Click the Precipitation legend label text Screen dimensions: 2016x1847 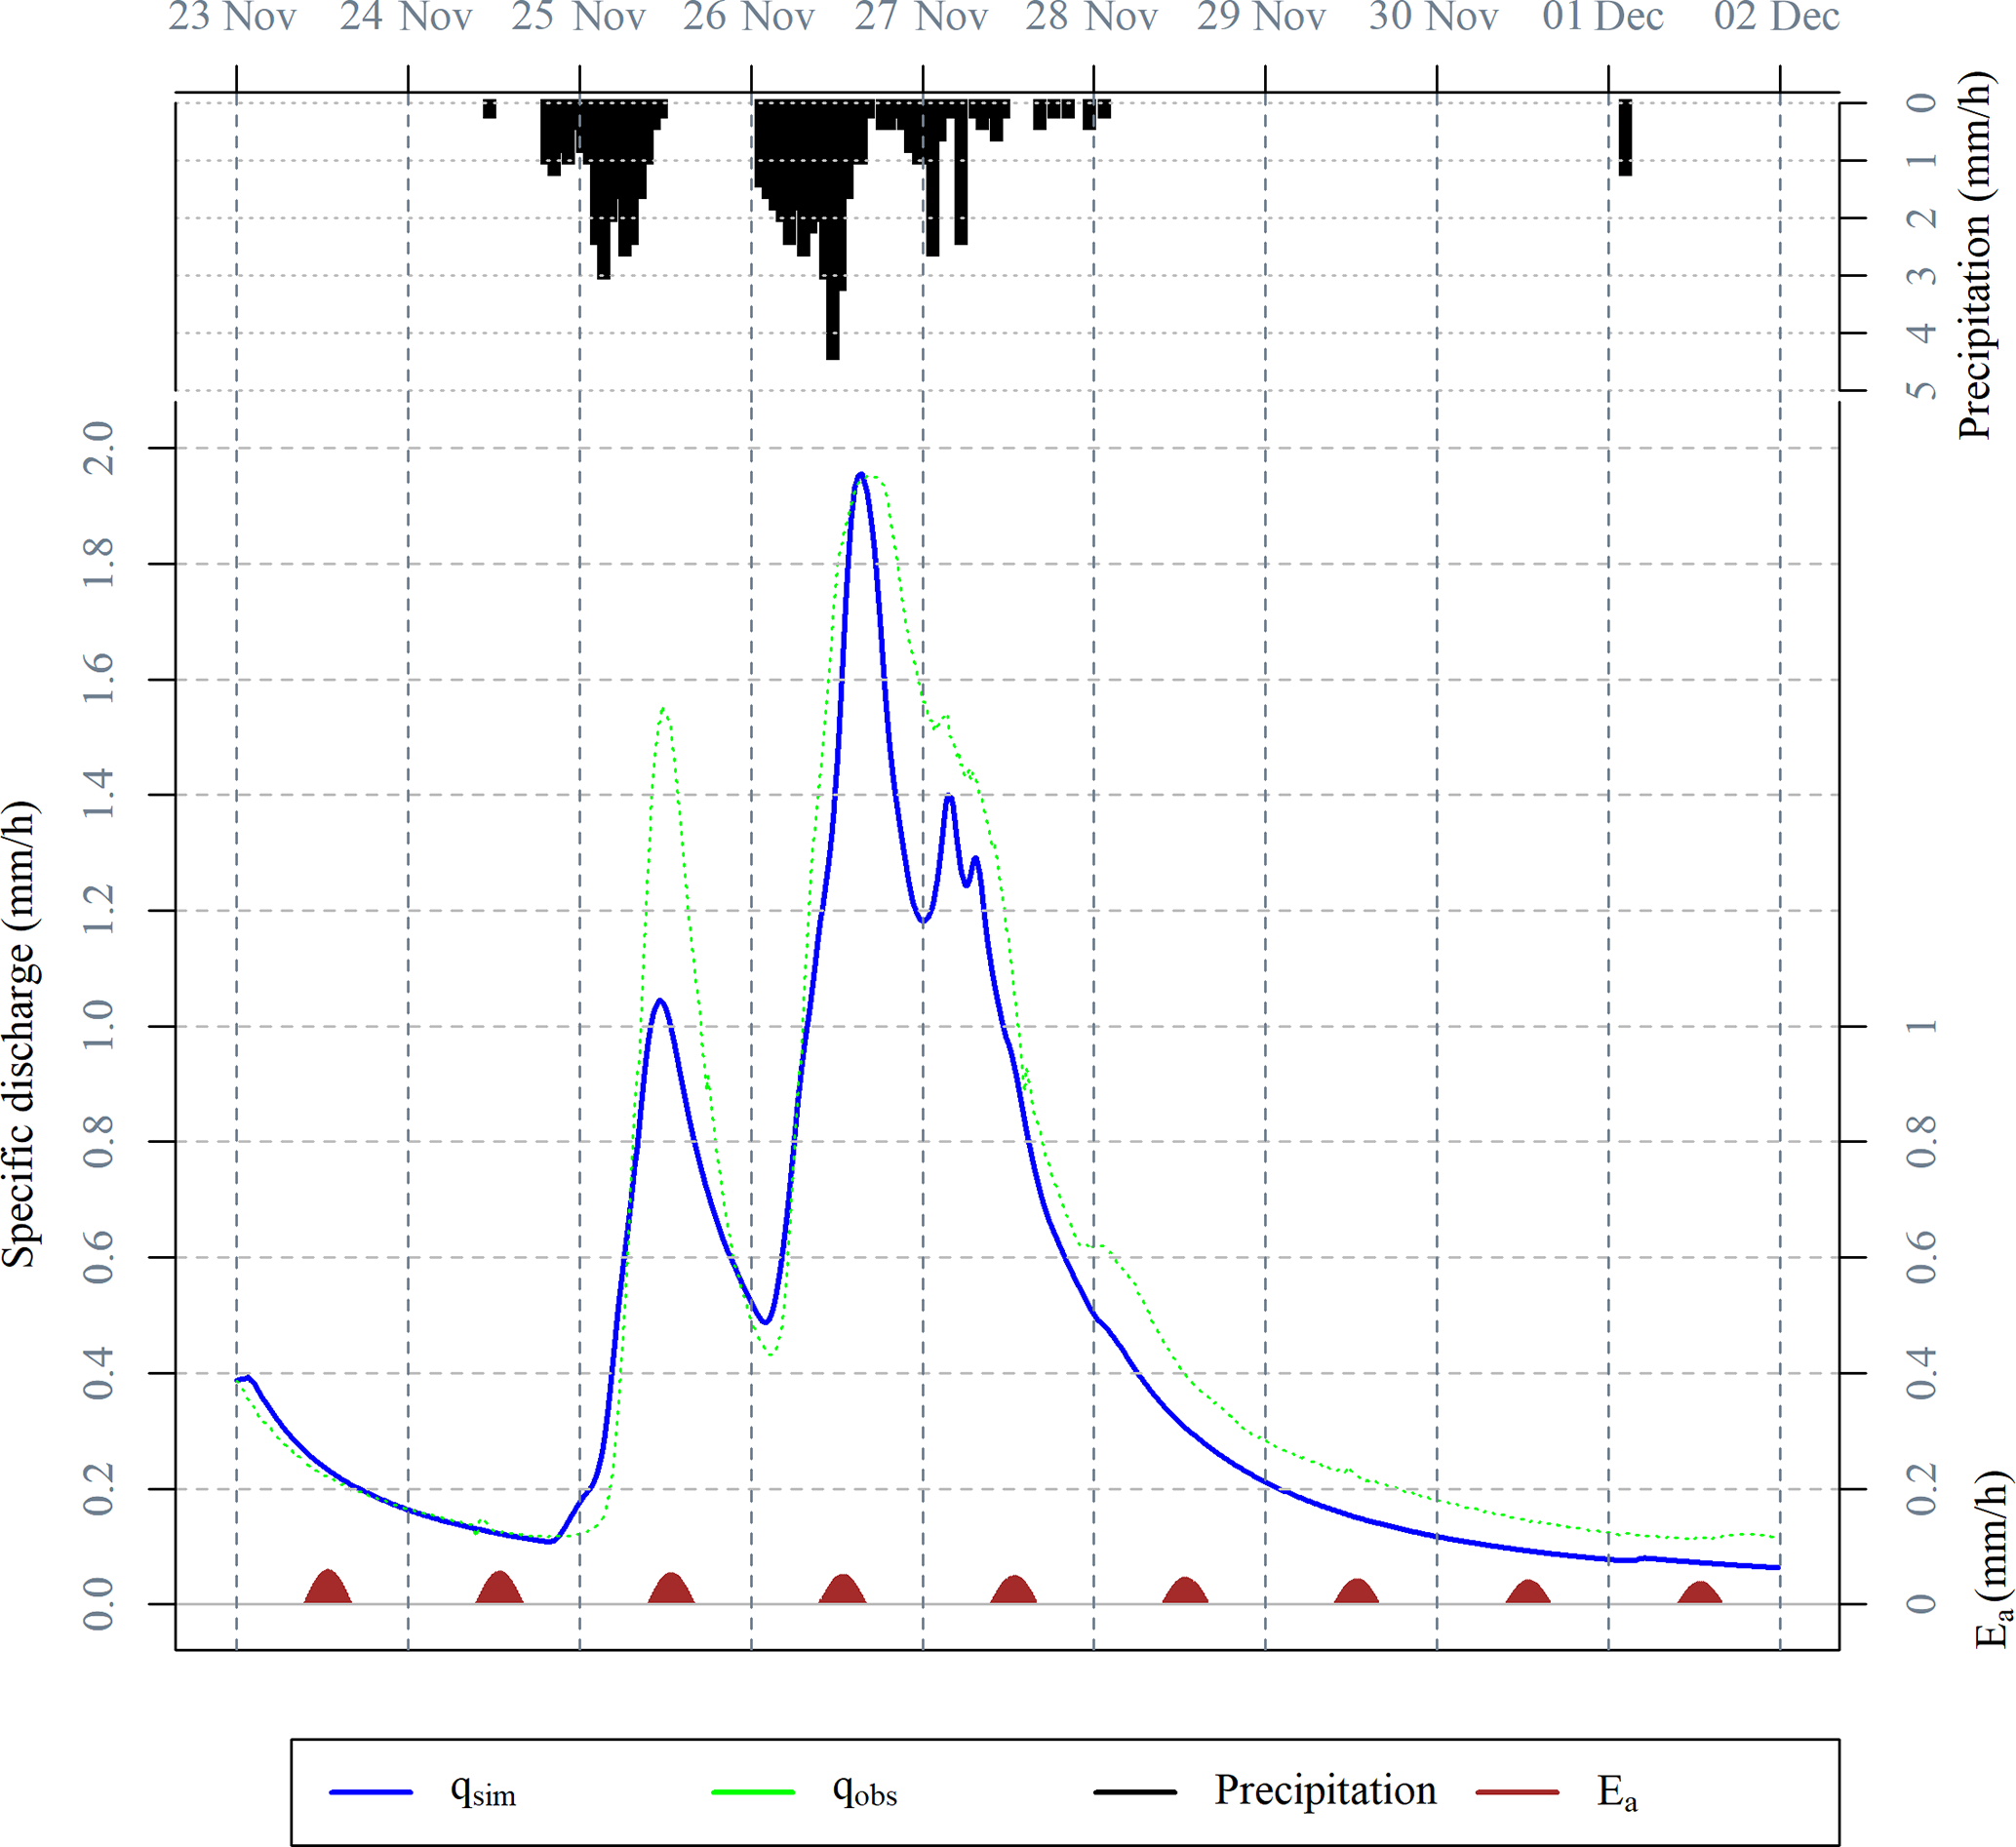coord(1325,1790)
